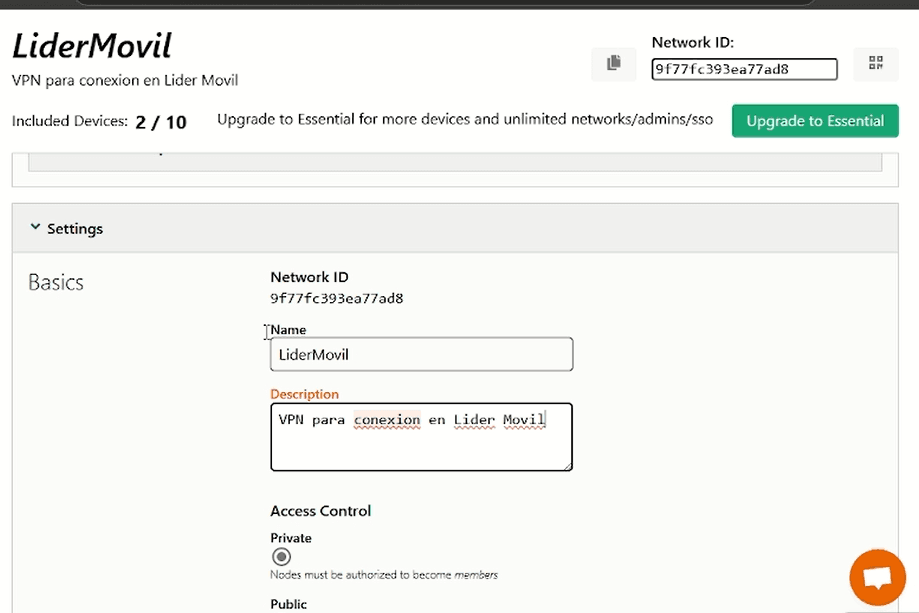919x613 pixels.
Task: Click the Network ID box in header
Action: click(x=744, y=69)
